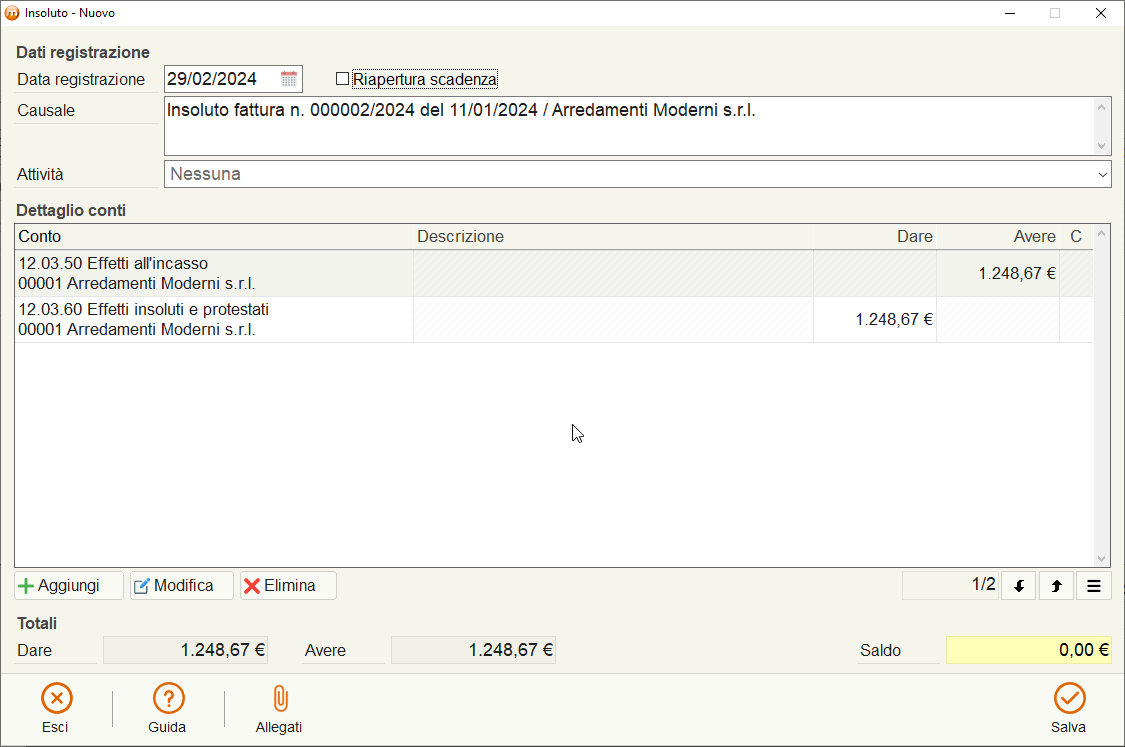Click the Esci exit icon
Viewport: 1125px width, 747px height.
(56, 698)
